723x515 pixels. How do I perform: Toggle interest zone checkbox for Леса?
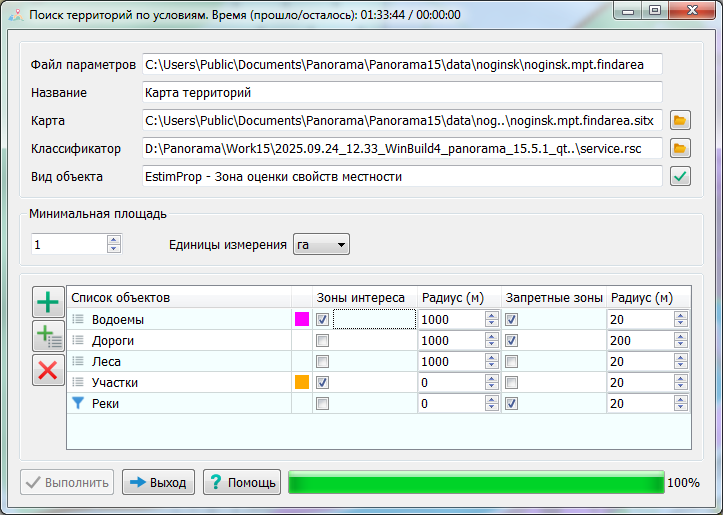(x=322, y=361)
